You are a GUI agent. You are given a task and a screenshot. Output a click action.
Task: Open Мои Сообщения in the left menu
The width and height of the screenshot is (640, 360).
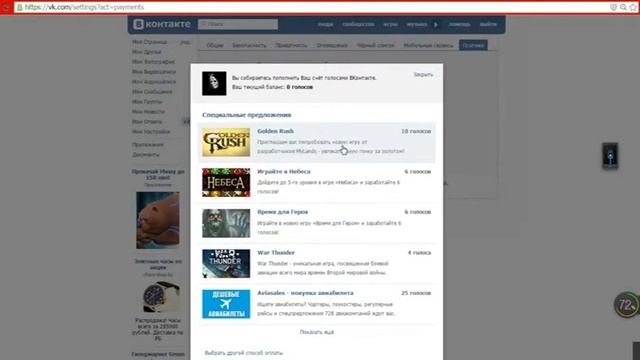[x=152, y=92]
